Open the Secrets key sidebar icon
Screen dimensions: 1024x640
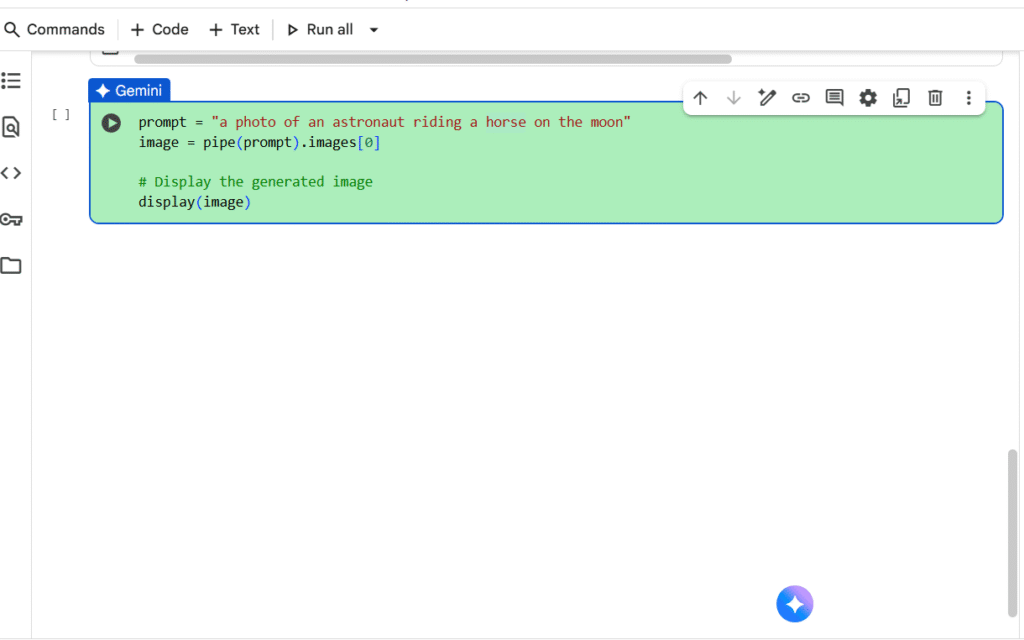[11, 219]
